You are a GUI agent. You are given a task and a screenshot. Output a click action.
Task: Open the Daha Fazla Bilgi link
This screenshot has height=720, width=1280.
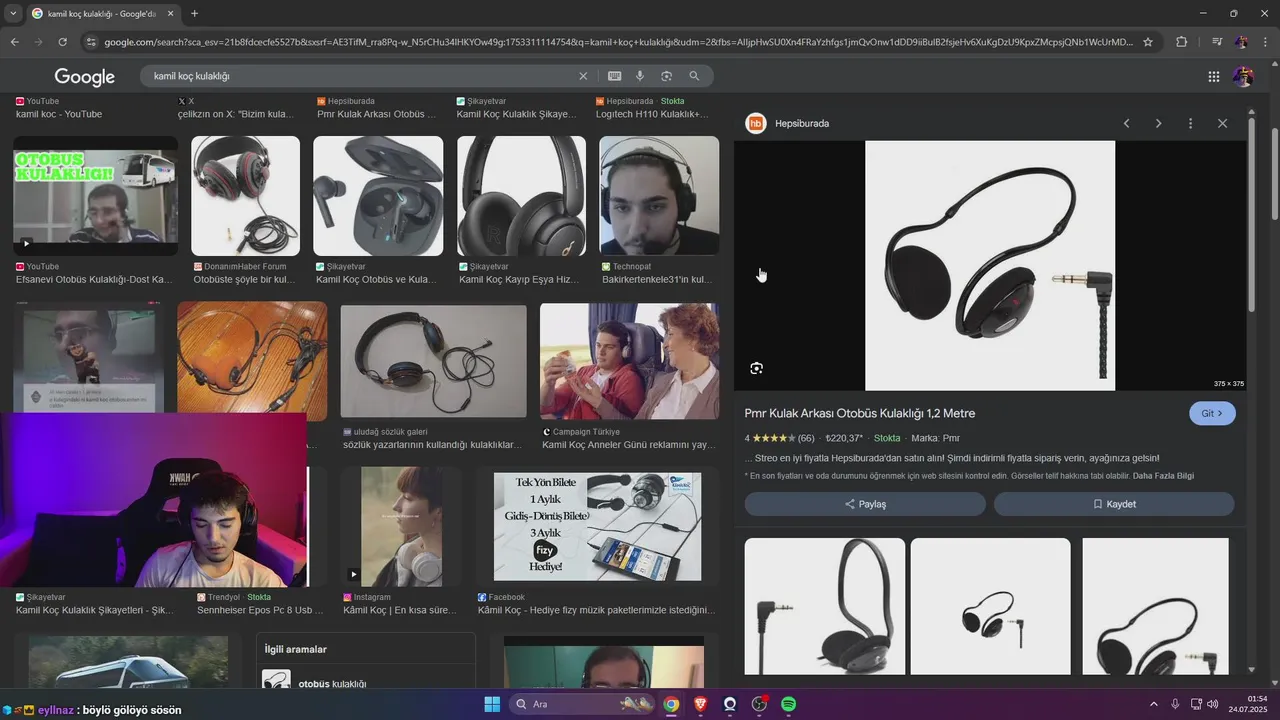click(1163, 476)
